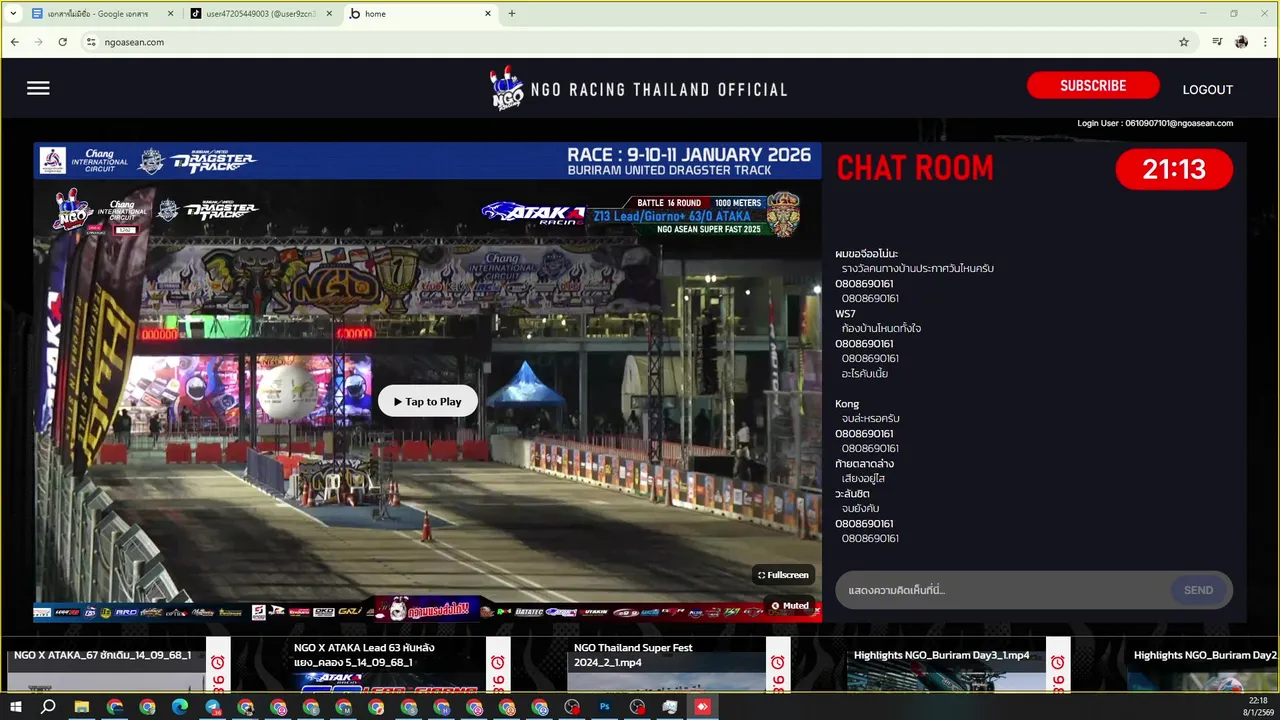Focus the chat comment input field
Screen dimensions: 1280x720
click(x=1002, y=590)
